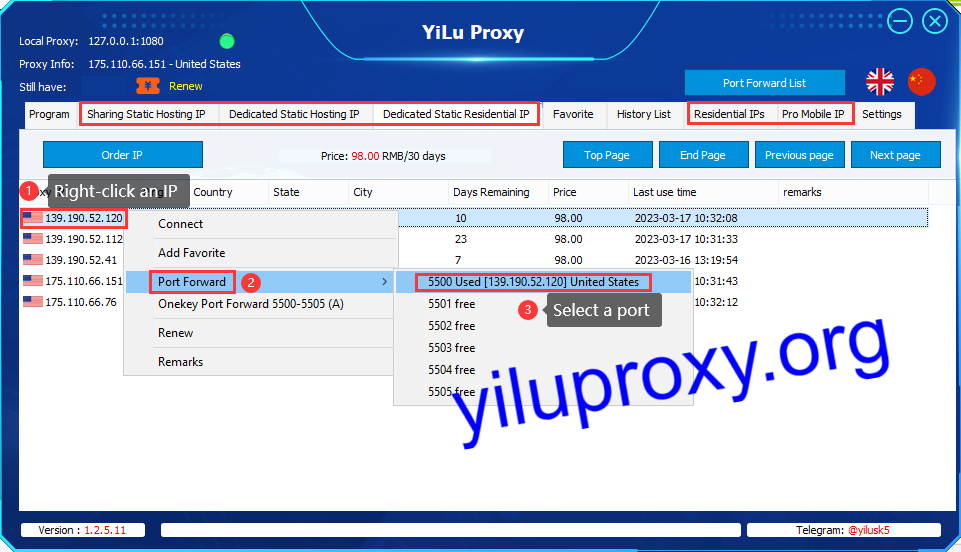Select port 5501 free
This screenshot has width=961, height=552.
click(543, 304)
